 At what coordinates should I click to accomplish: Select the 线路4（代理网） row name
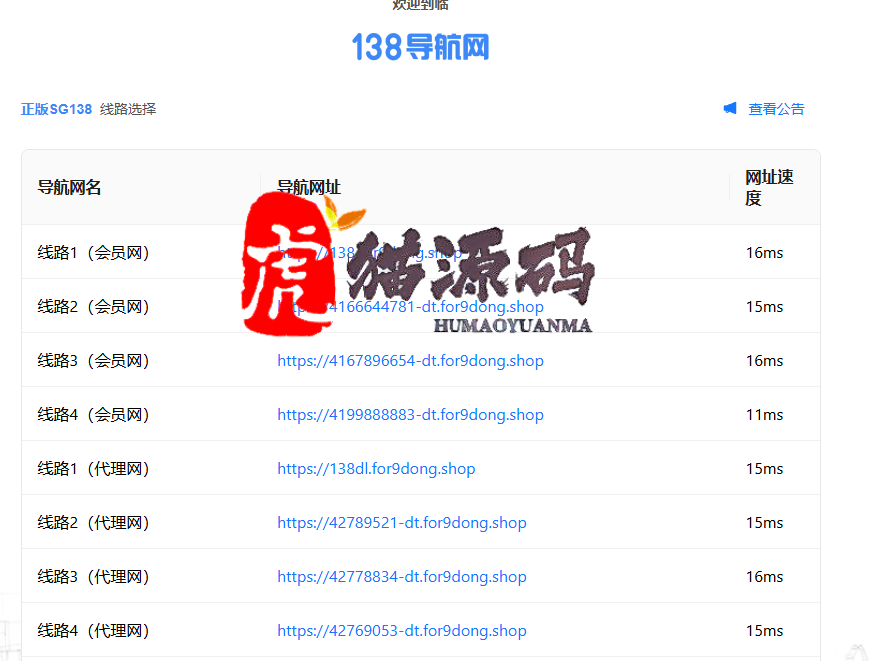(x=93, y=631)
